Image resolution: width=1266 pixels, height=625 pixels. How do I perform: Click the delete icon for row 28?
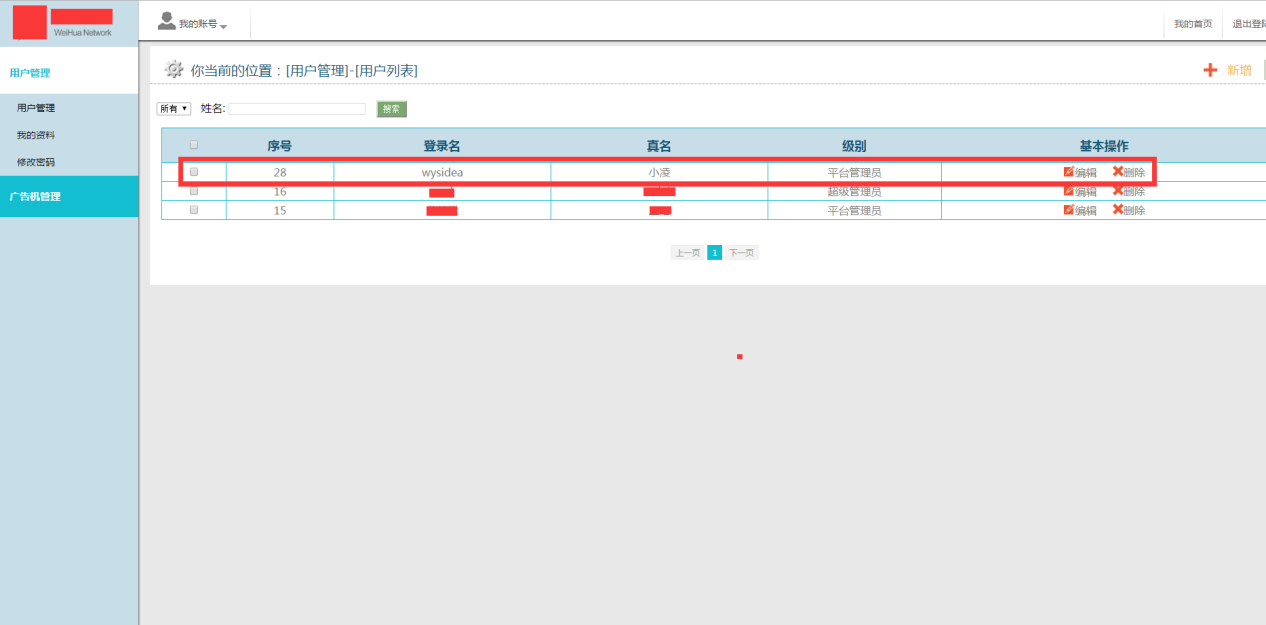[x=1118, y=172]
